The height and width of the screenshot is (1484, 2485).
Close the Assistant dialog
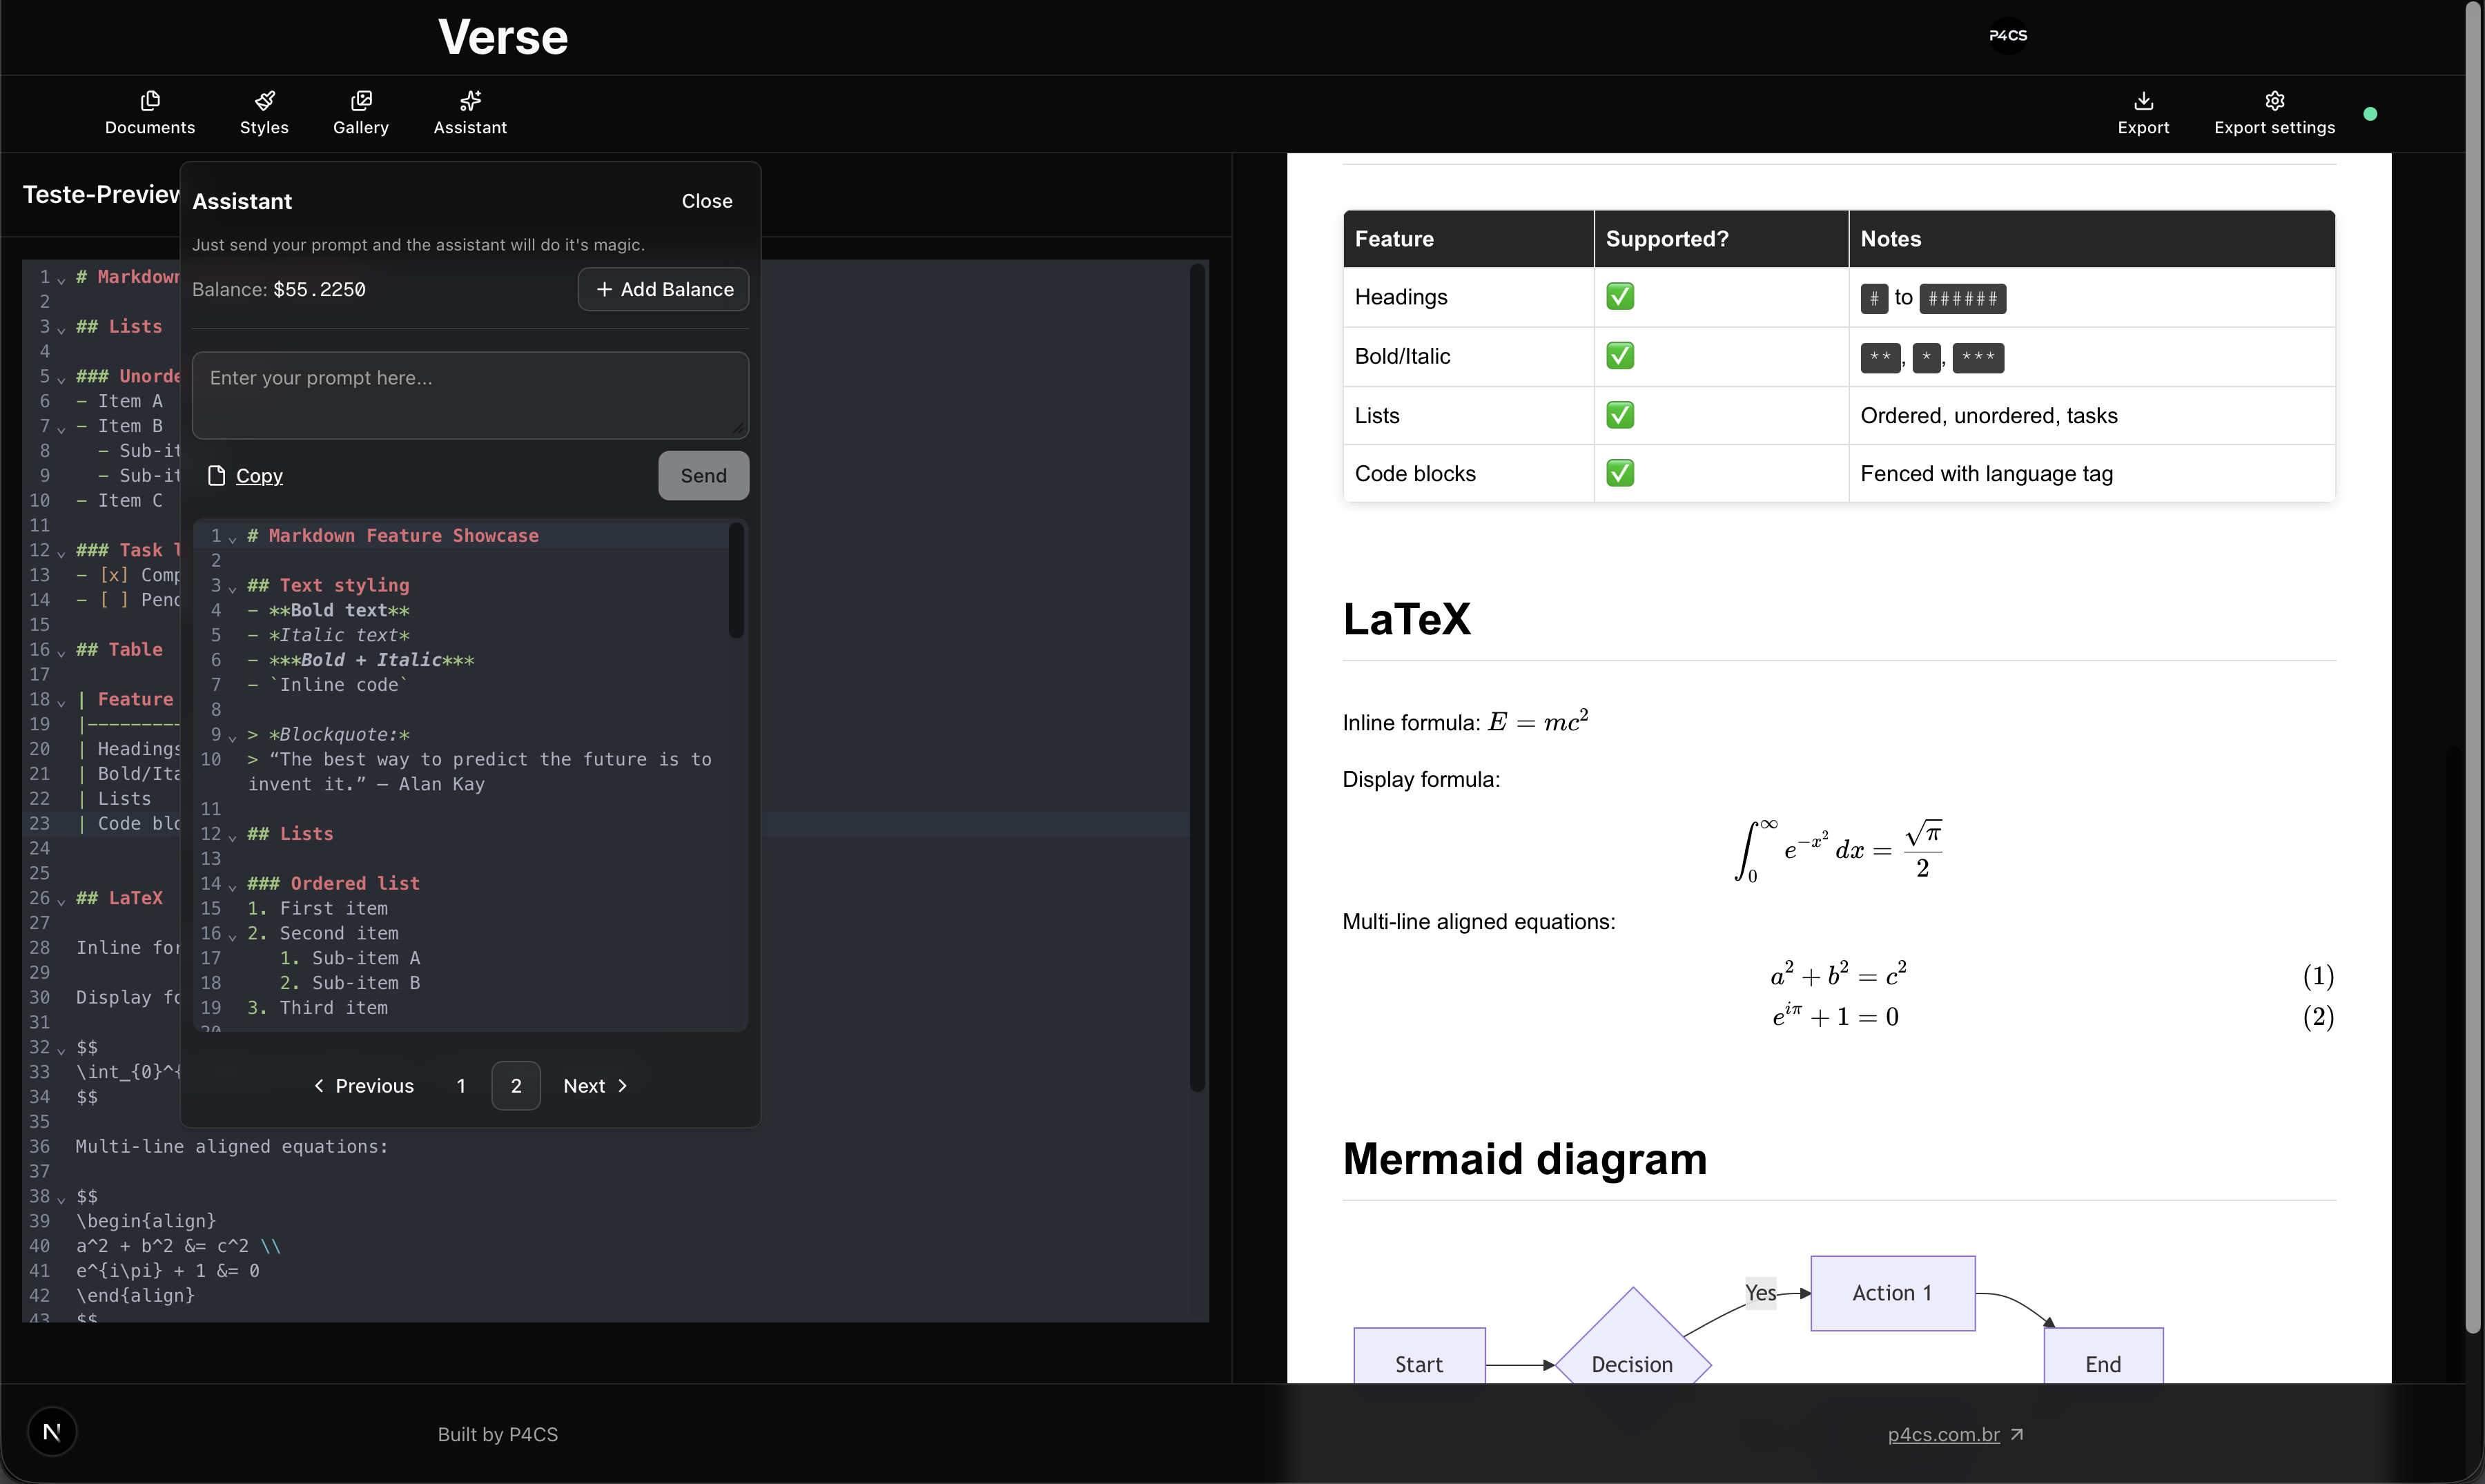click(x=707, y=201)
